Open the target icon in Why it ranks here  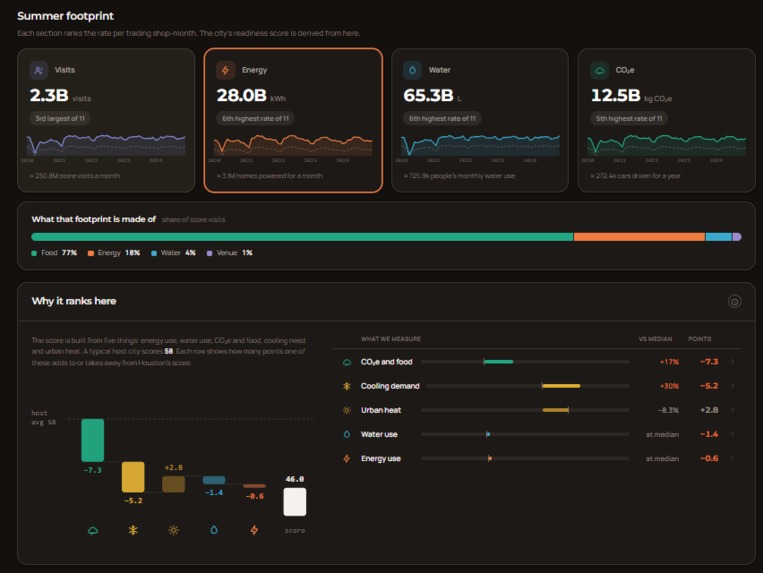coord(734,302)
